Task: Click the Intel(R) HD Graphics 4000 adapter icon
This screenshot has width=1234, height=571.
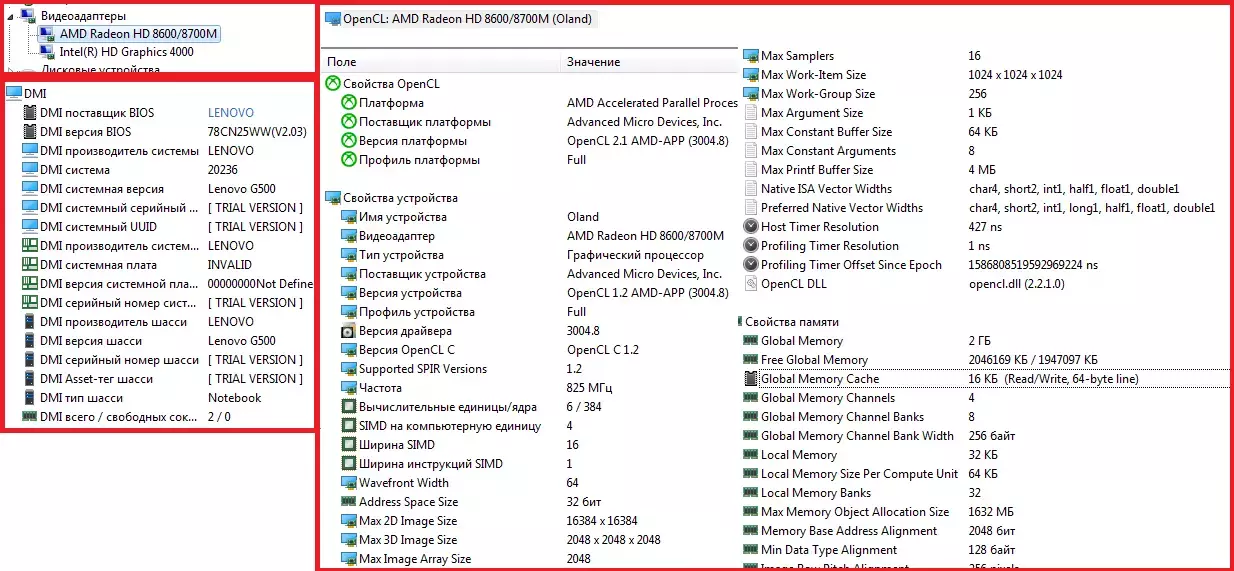Action: (x=47, y=52)
